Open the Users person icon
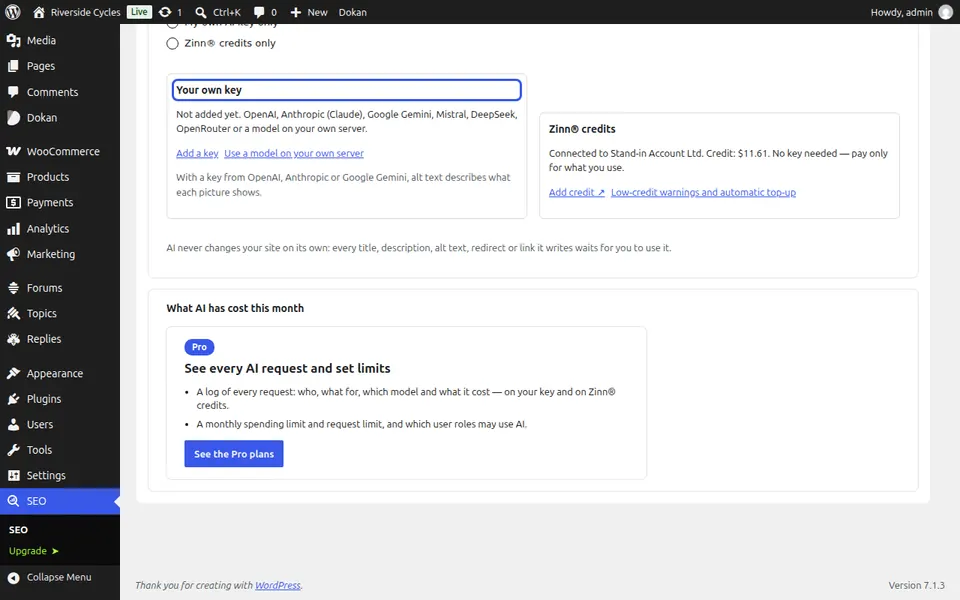Viewport: 960px width, 600px height. [13, 424]
